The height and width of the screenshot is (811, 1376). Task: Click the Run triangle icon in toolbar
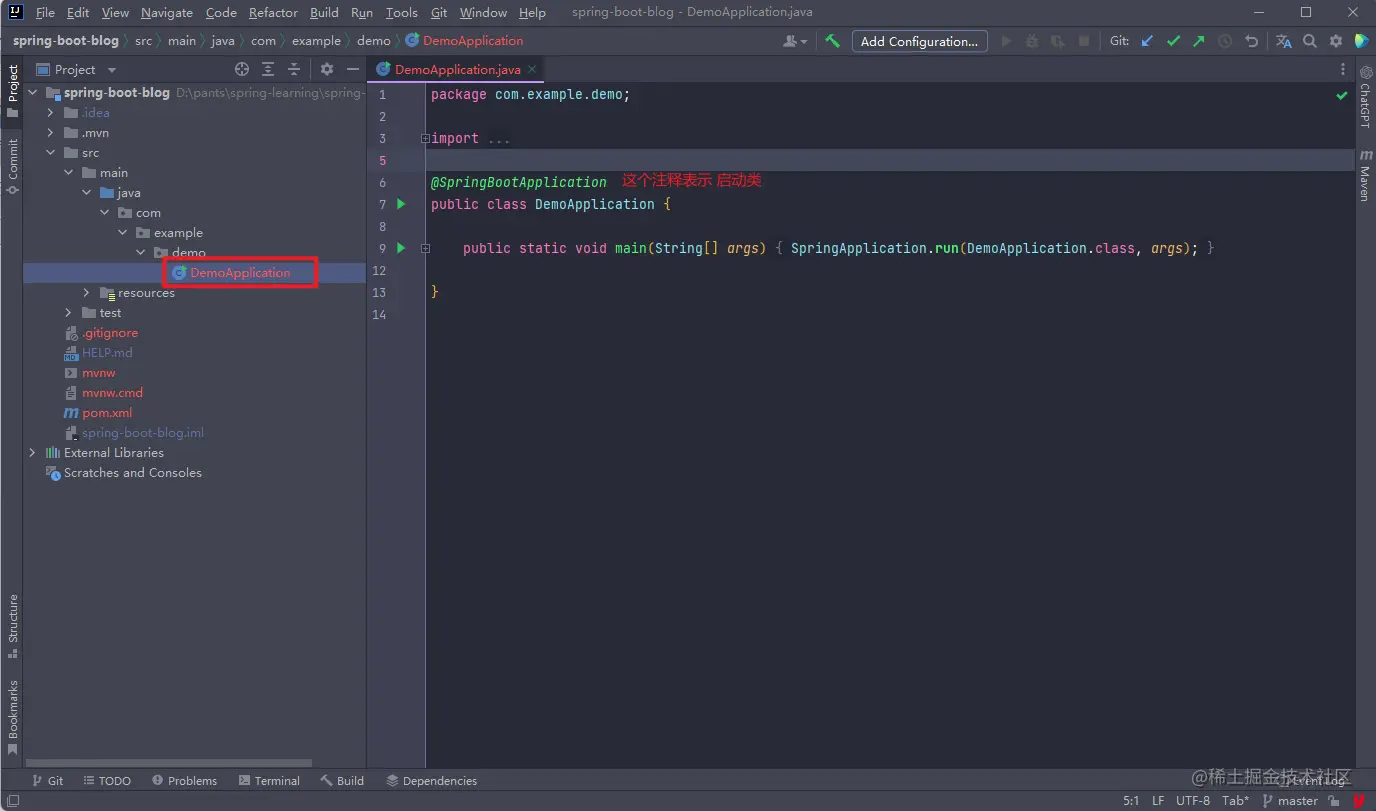coord(1006,41)
